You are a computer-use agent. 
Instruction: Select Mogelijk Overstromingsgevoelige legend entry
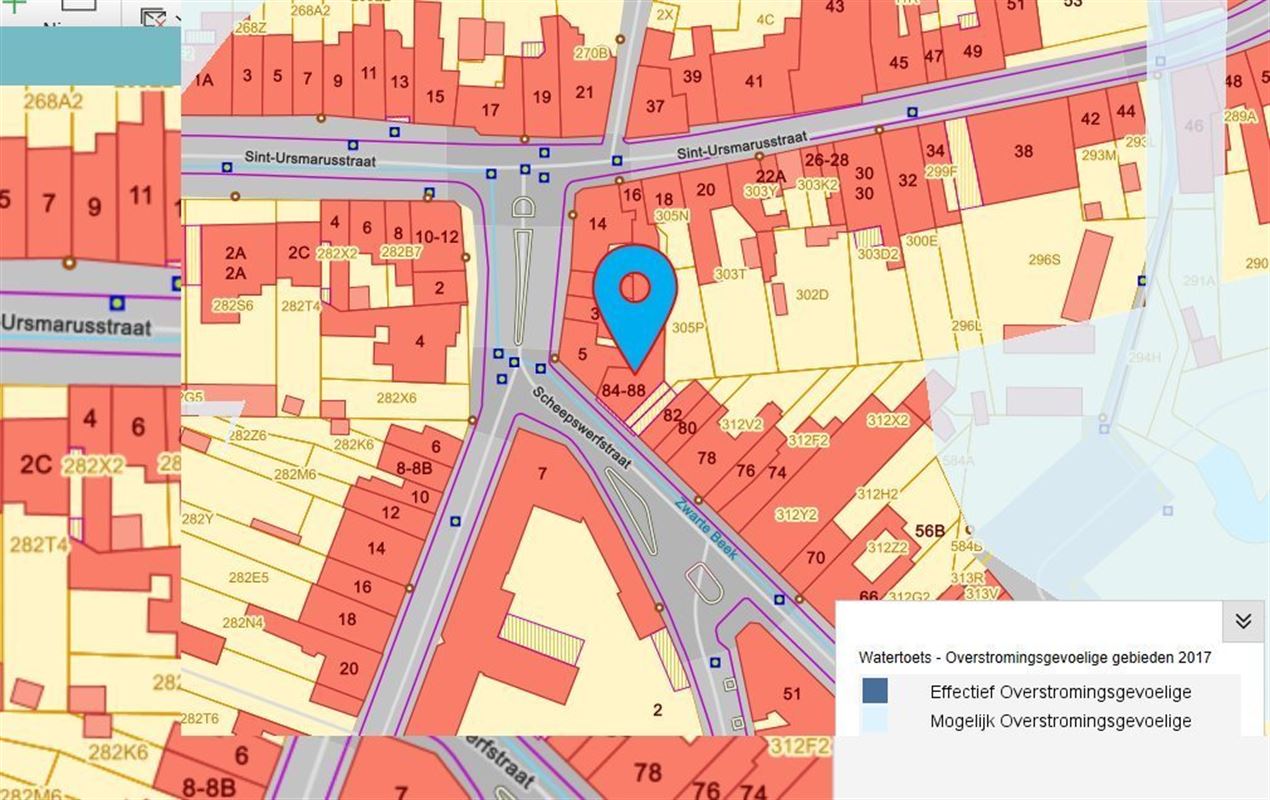1060,721
